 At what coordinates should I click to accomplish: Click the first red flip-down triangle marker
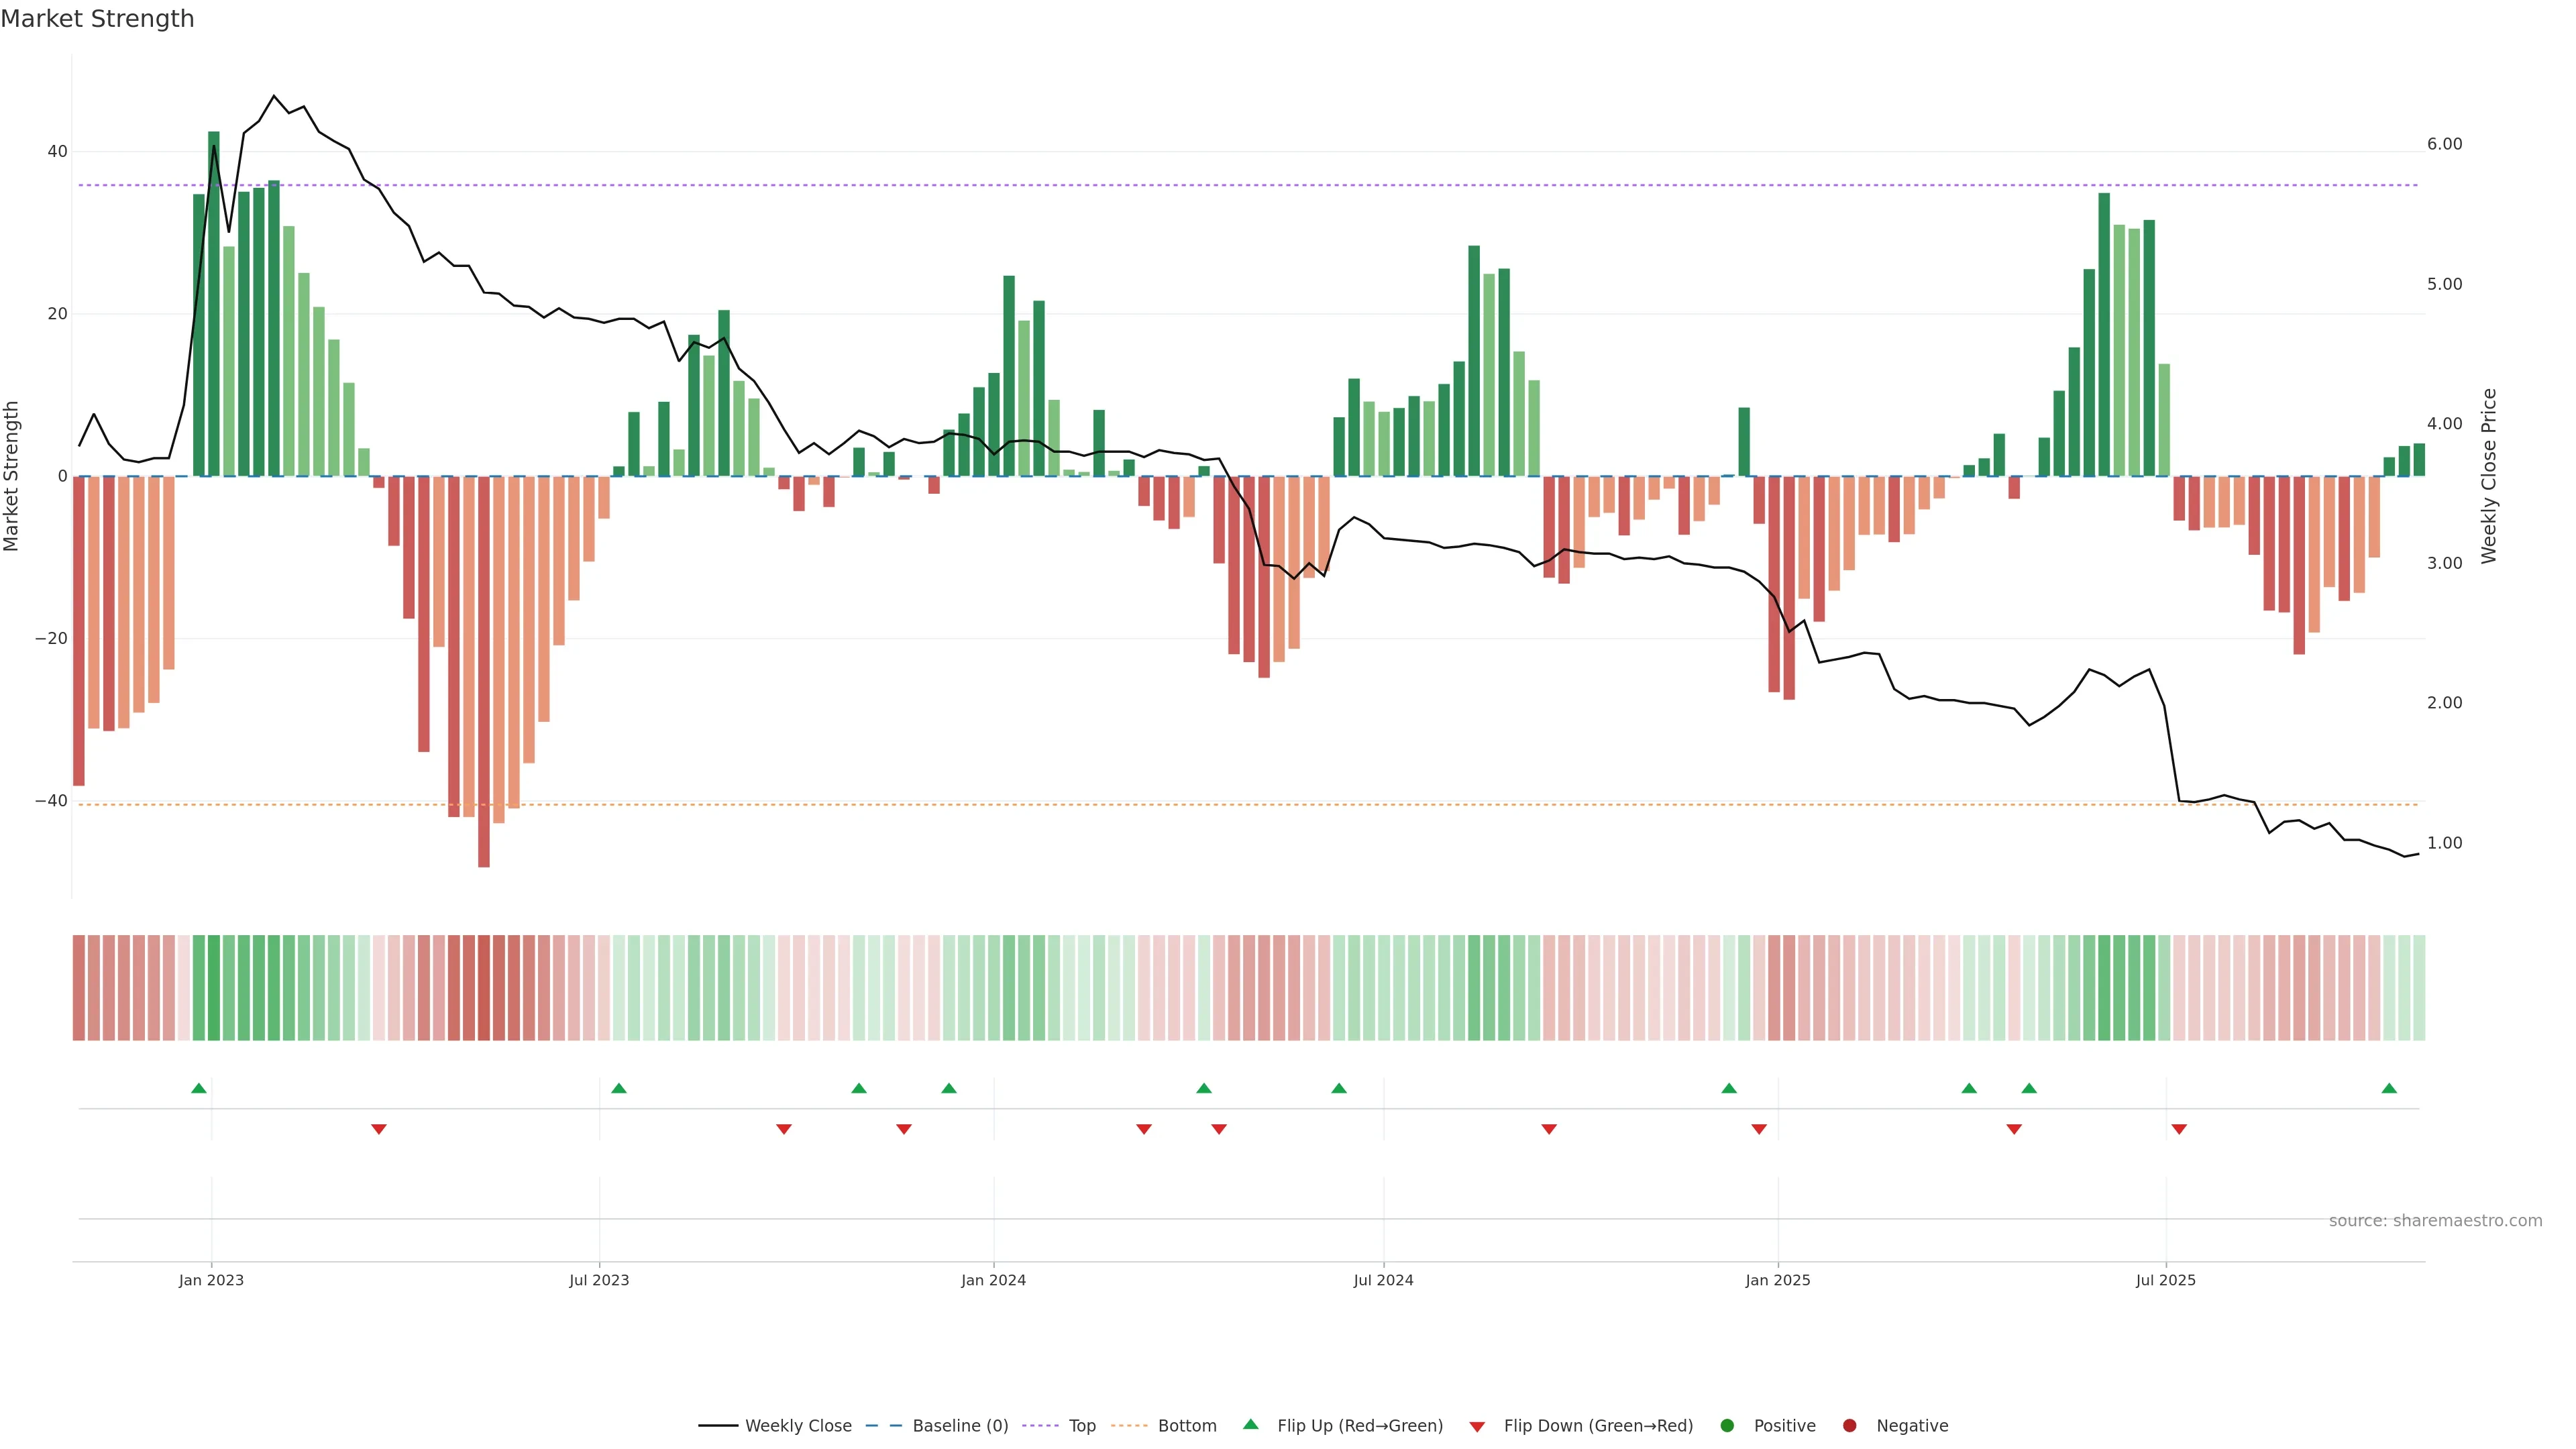click(379, 1129)
